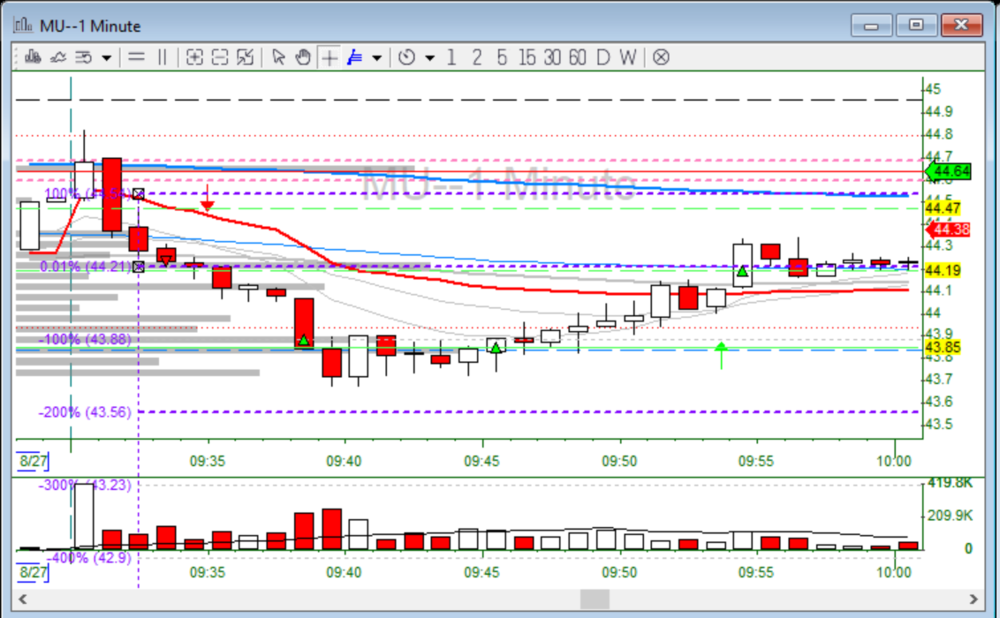Open the chart type icon
This screenshot has width=1000, height=618.
pos(33,57)
